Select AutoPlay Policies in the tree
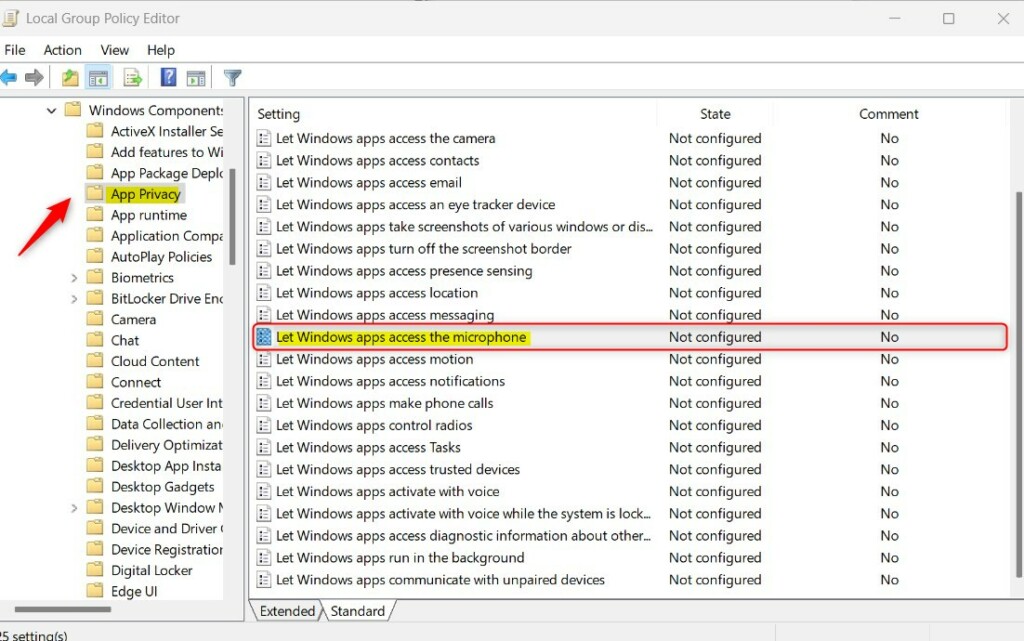Image resolution: width=1024 pixels, height=641 pixels. point(161,257)
